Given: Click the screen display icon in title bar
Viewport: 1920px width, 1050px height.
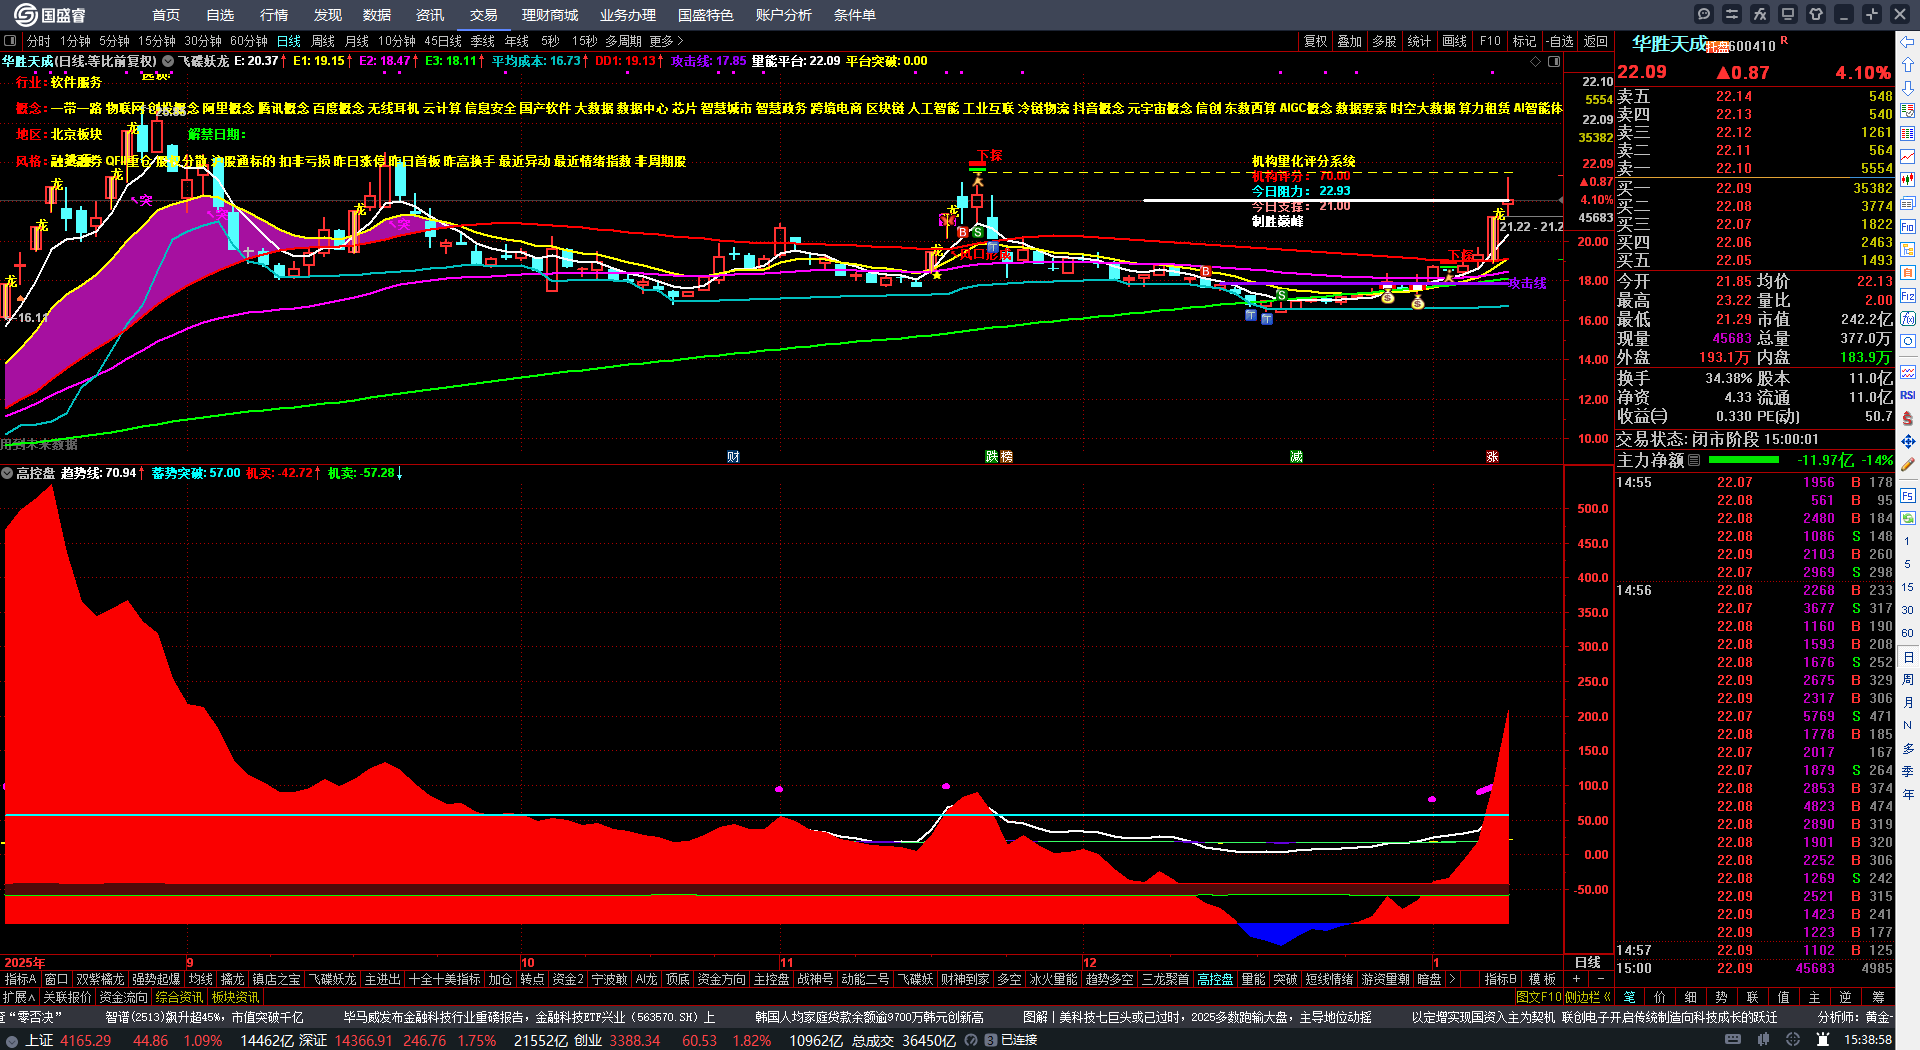Looking at the screenshot, I should coord(1788,14).
